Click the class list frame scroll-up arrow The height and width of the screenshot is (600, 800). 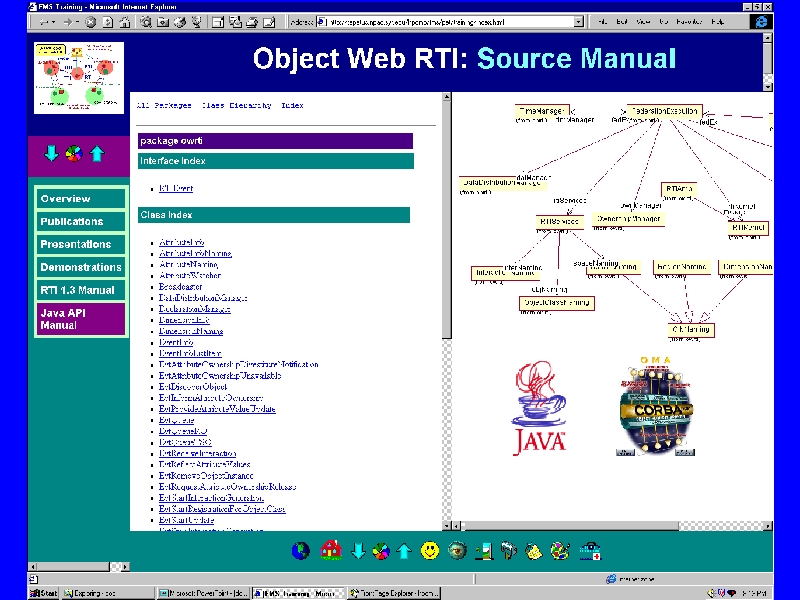pyautogui.click(x=446, y=97)
